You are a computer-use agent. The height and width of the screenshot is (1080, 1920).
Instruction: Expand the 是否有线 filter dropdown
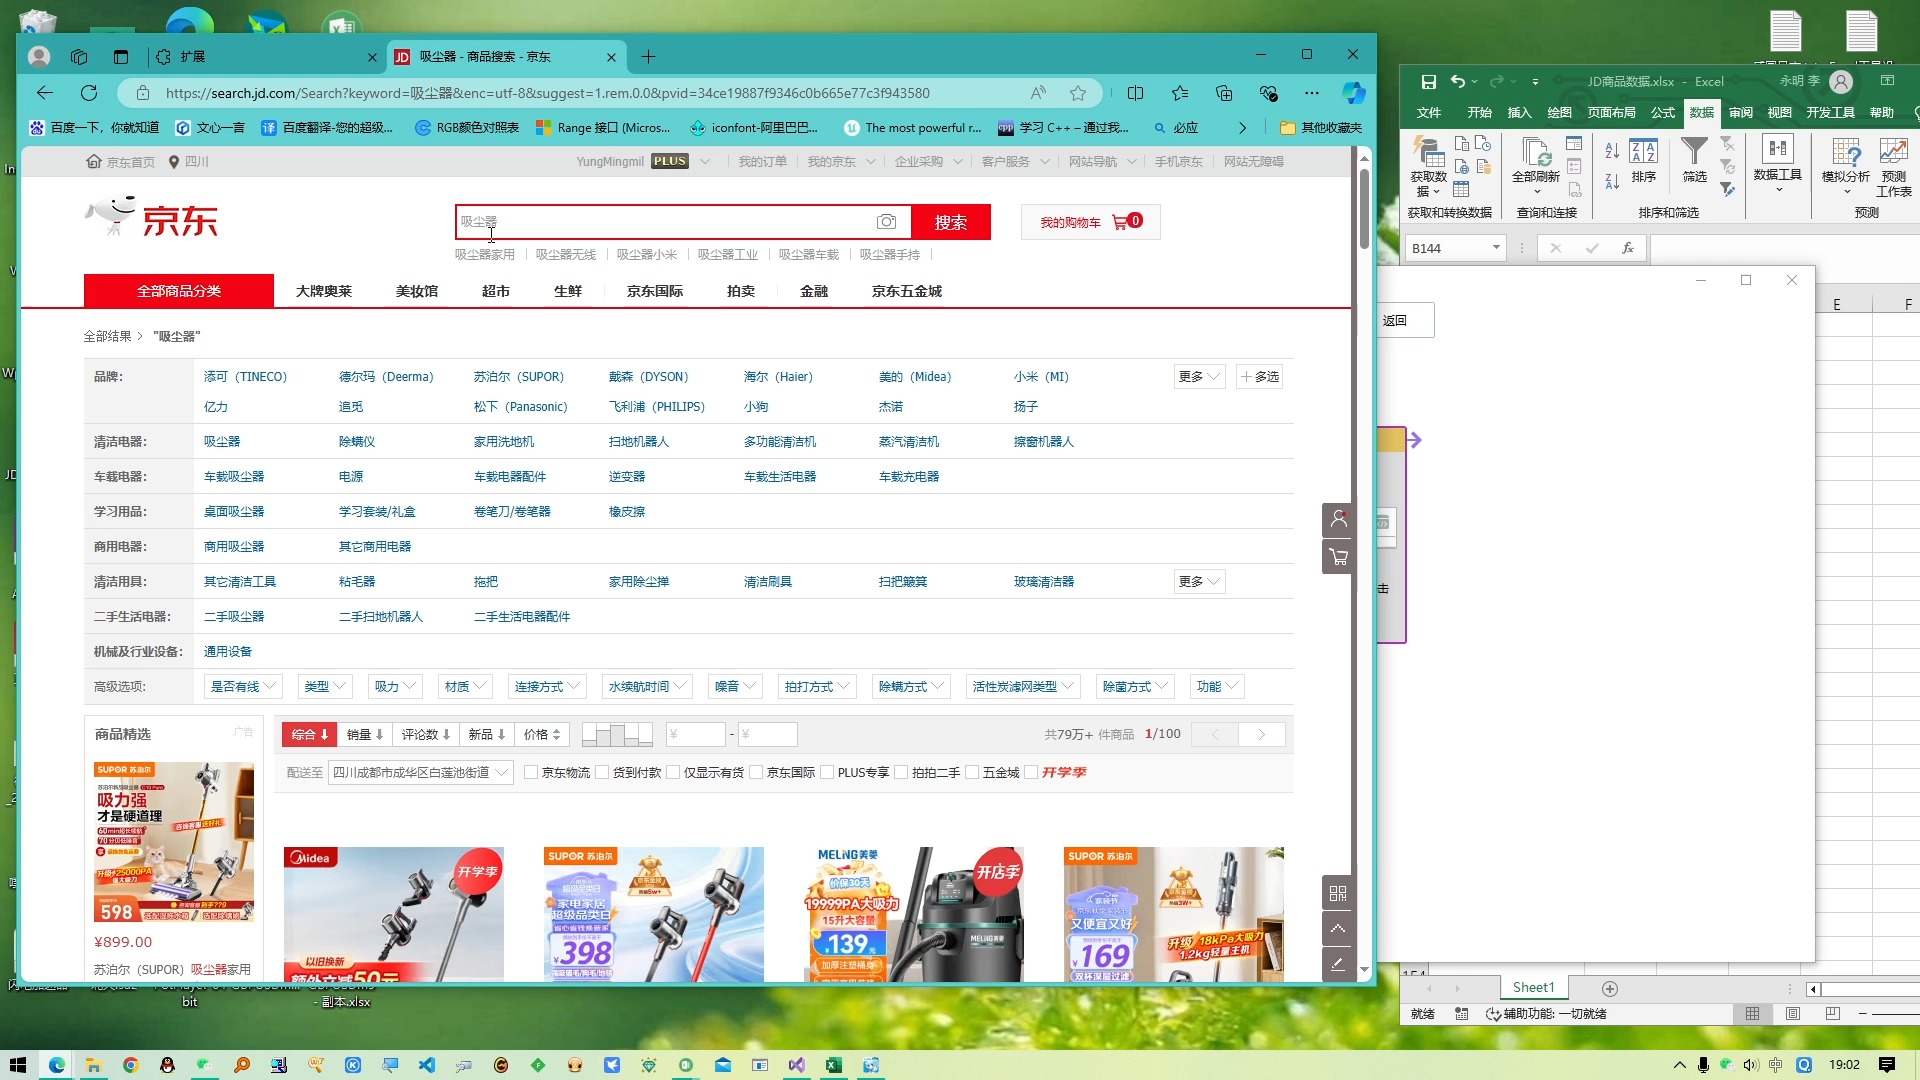pyautogui.click(x=243, y=687)
